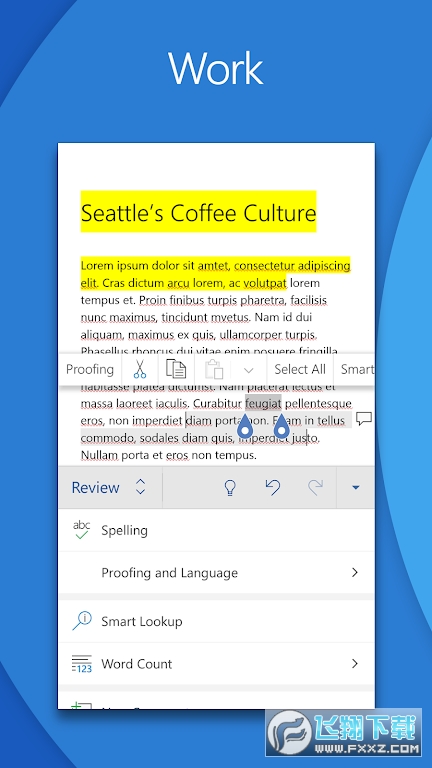
Task: Tap the left selection handle
Action: click(245, 427)
